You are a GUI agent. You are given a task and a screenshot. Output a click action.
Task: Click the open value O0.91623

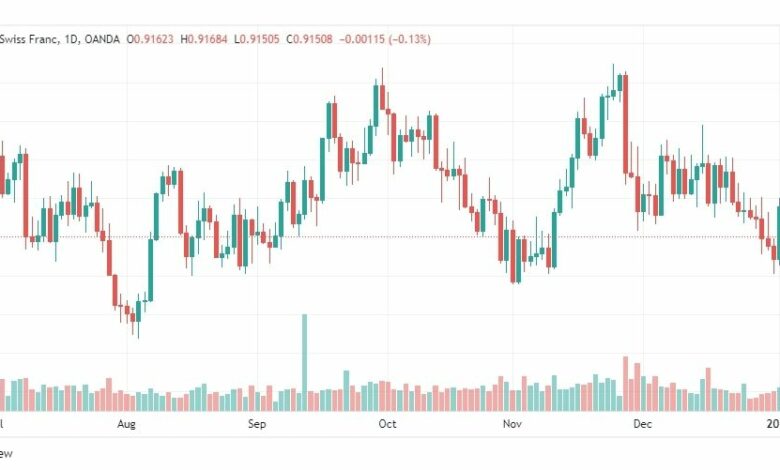(x=150, y=39)
